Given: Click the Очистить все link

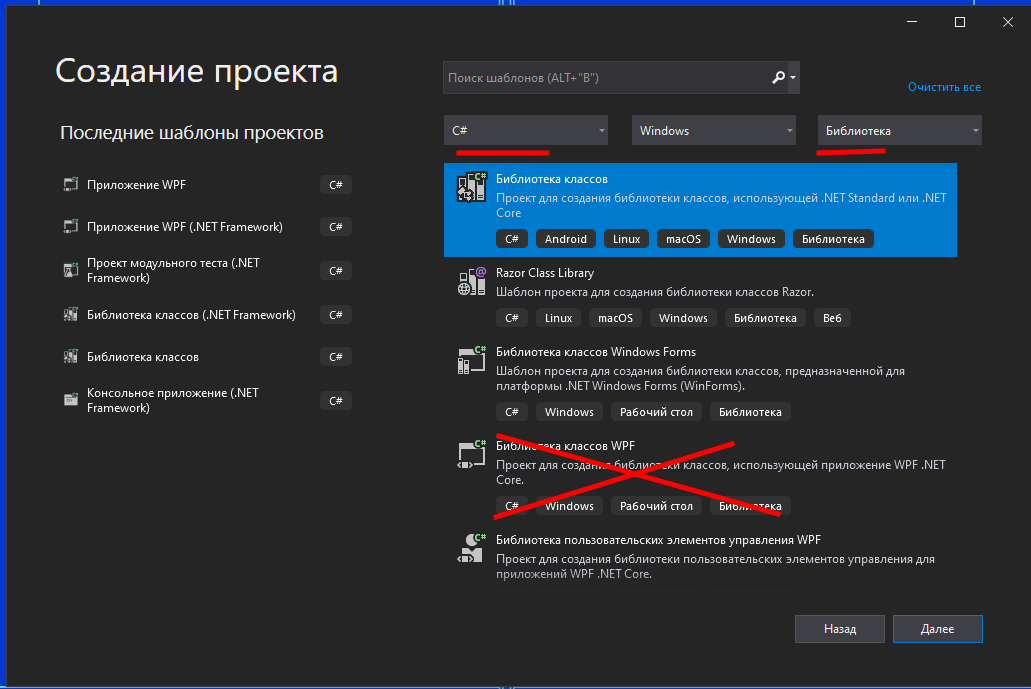Looking at the screenshot, I should (943, 87).
